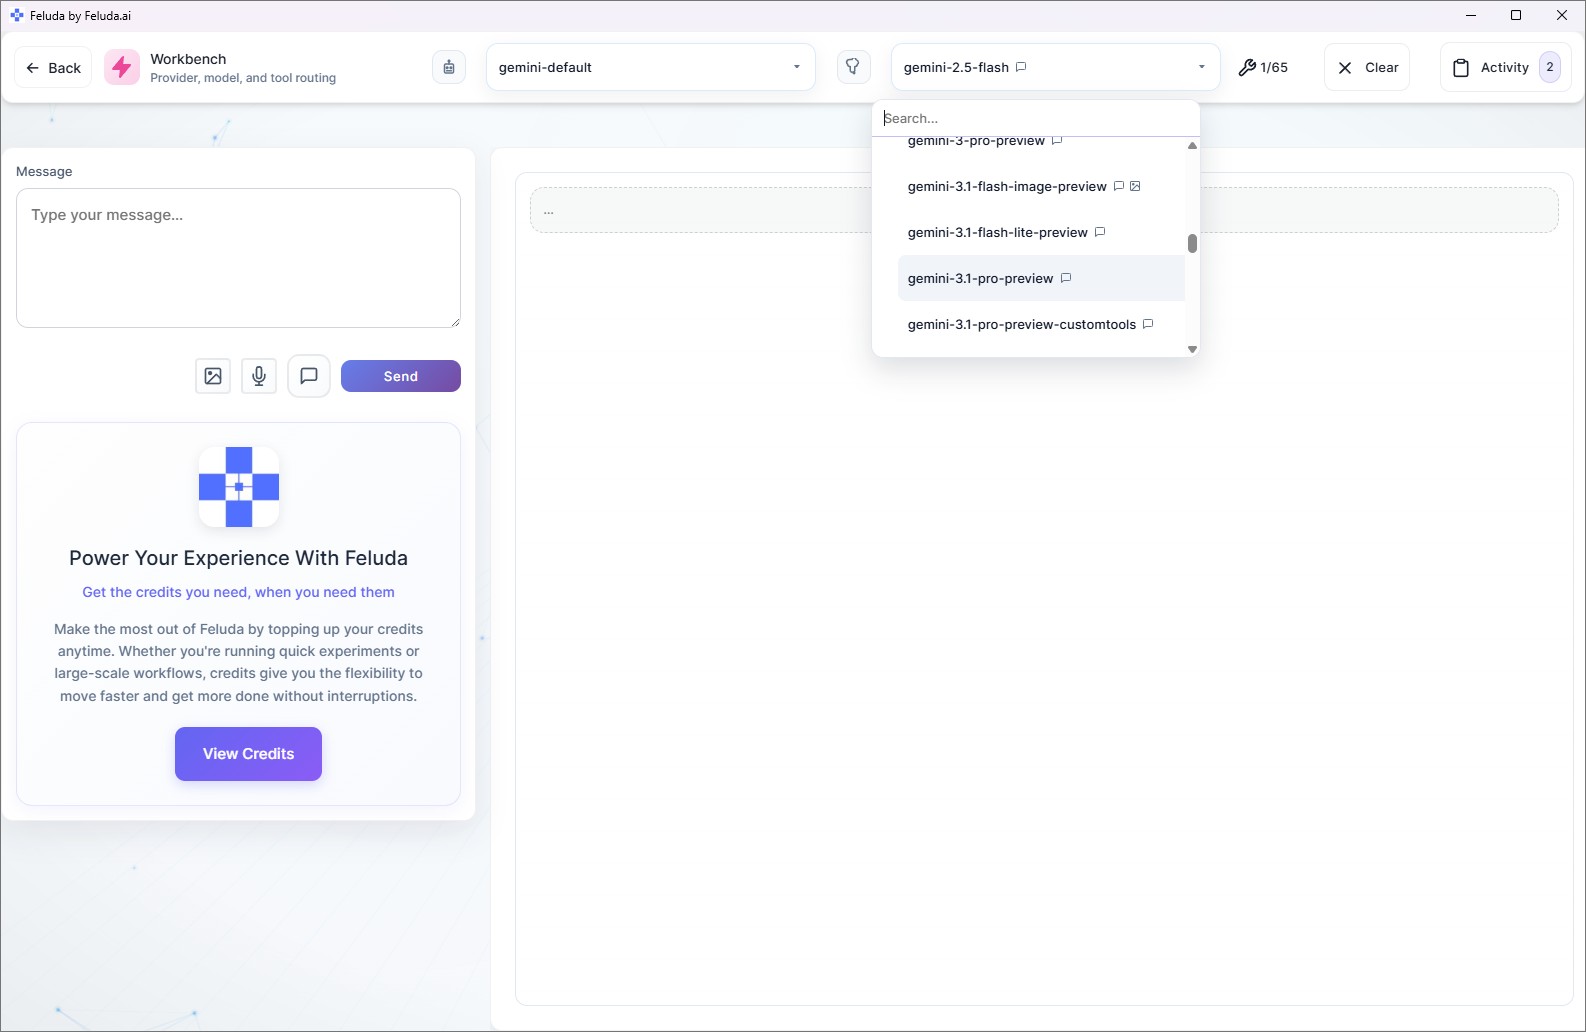Click the lightbulb model icon

point(853,67)
